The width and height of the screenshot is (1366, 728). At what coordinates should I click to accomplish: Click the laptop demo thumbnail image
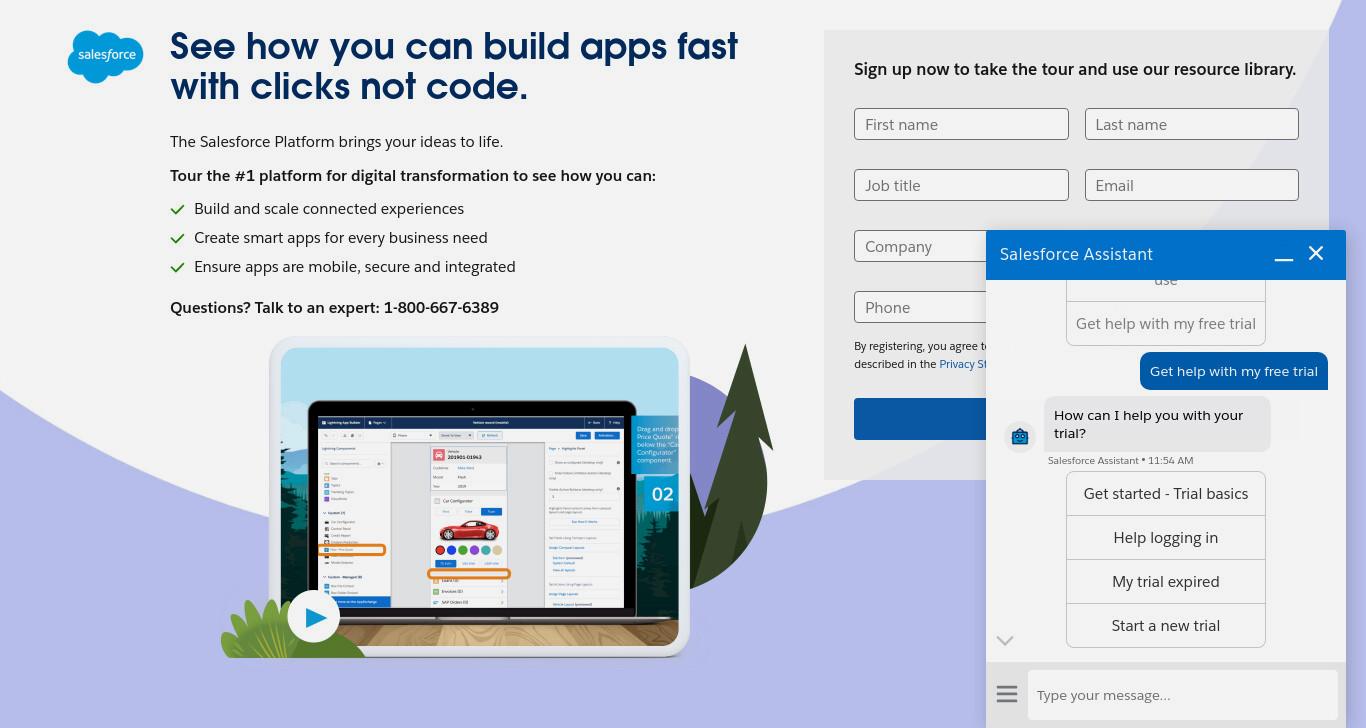(x=480, y=496)
